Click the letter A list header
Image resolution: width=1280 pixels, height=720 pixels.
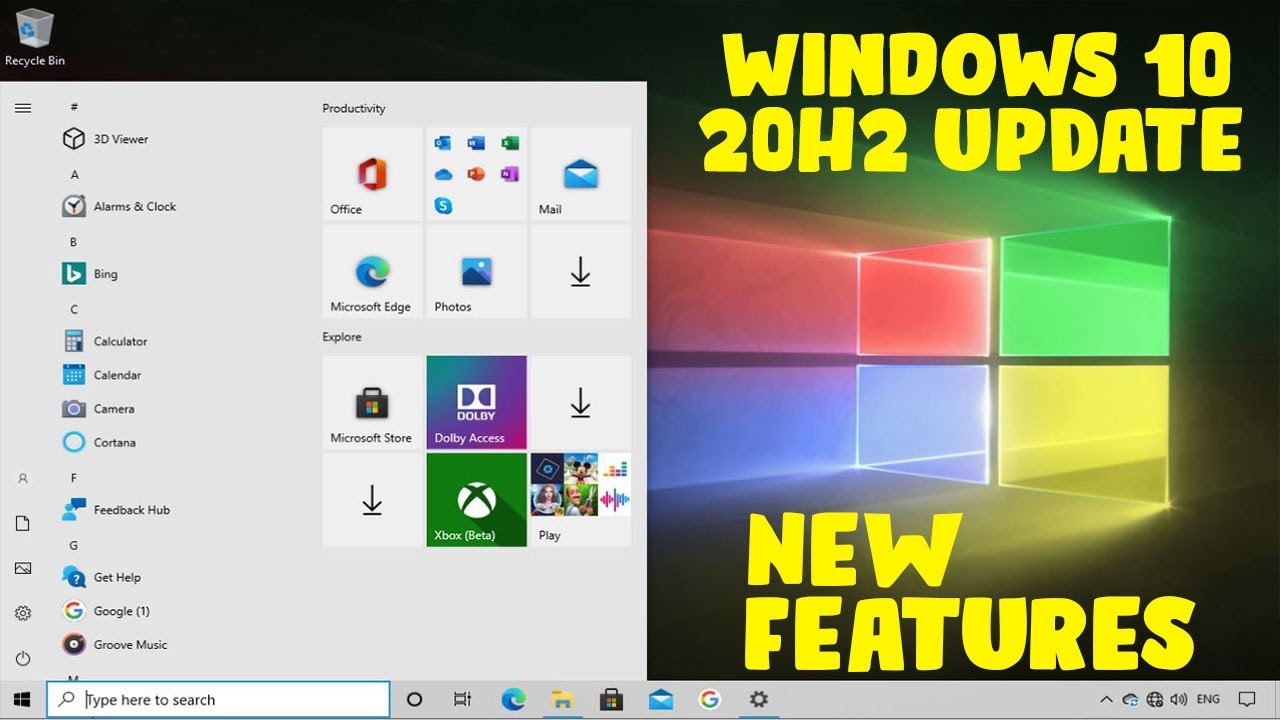tap(74, 175)
